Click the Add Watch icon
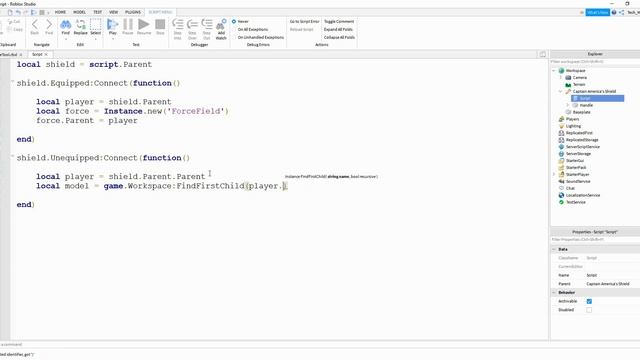The height and width of the screenshot is (360, 640). (221, 24)
